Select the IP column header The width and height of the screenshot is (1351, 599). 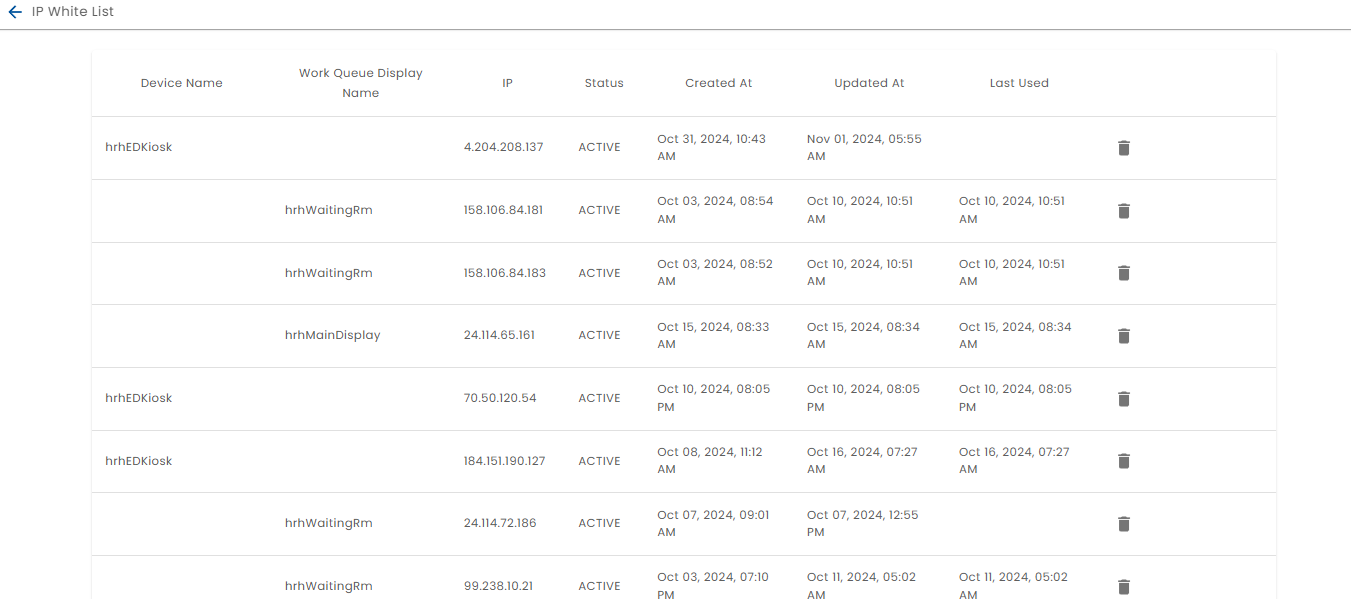tap(507, 83)
